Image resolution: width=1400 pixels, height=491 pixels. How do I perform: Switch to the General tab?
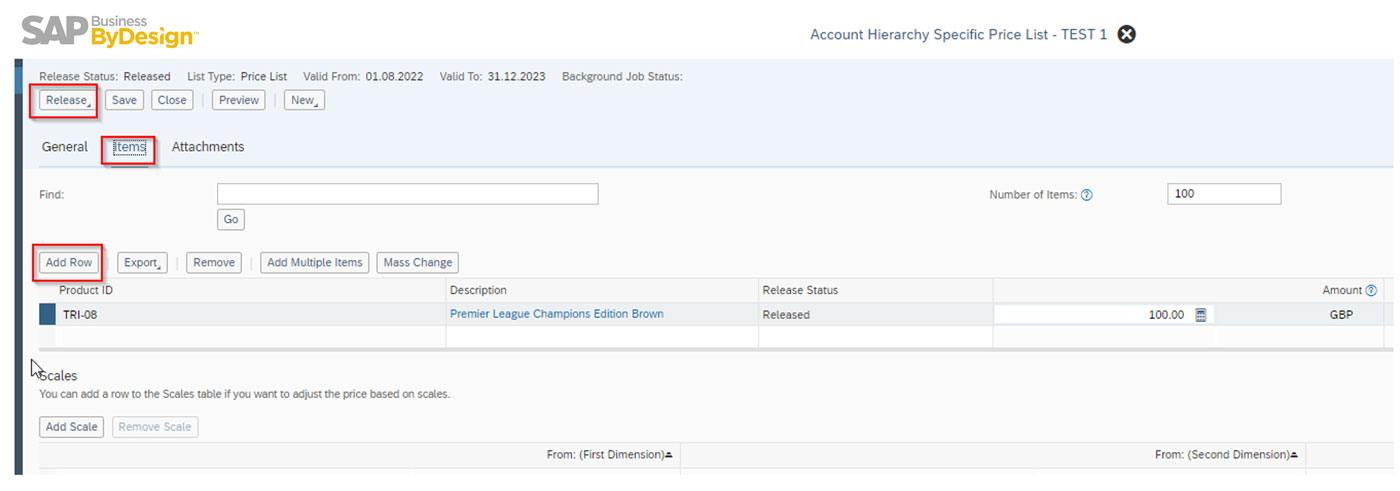coord(65,147)
